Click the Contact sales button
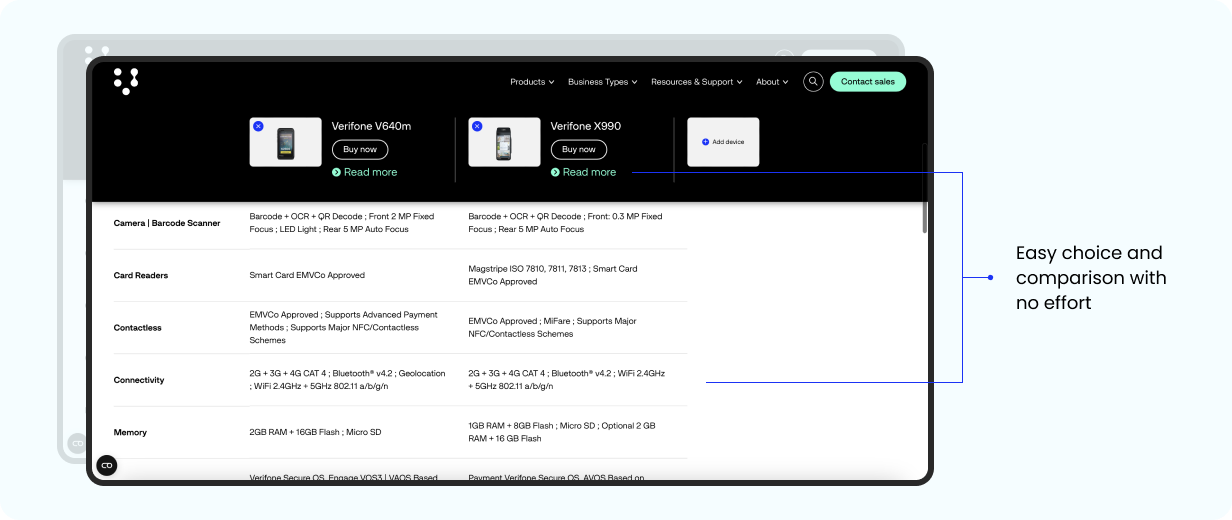This screenshot has height=520, width=1232. click(x=868, y=82)
